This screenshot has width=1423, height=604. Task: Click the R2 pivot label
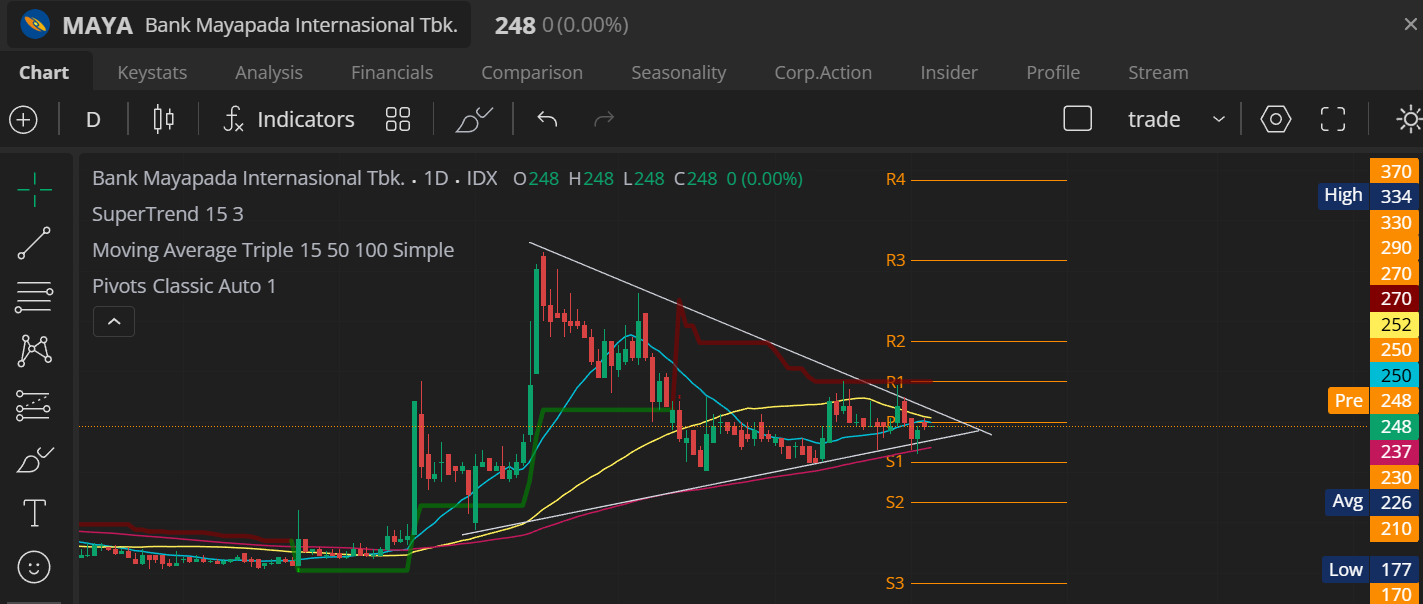point(895,341)
